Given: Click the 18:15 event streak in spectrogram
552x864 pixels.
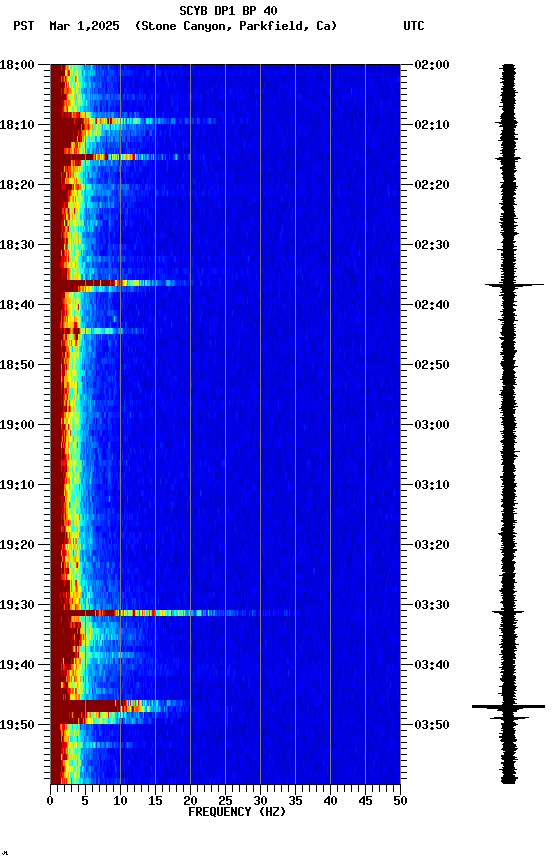Looking at the screenshot, I should 120,157.
